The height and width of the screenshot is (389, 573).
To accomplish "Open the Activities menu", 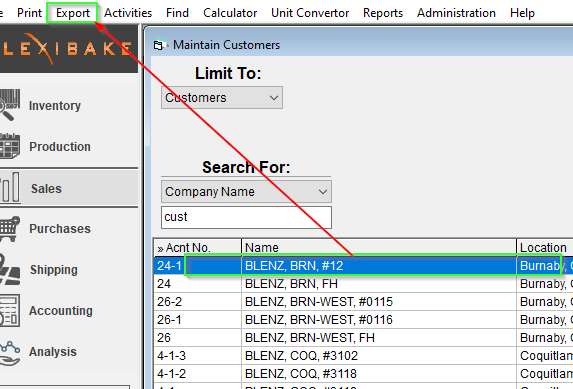I will (x=128, y=13).
